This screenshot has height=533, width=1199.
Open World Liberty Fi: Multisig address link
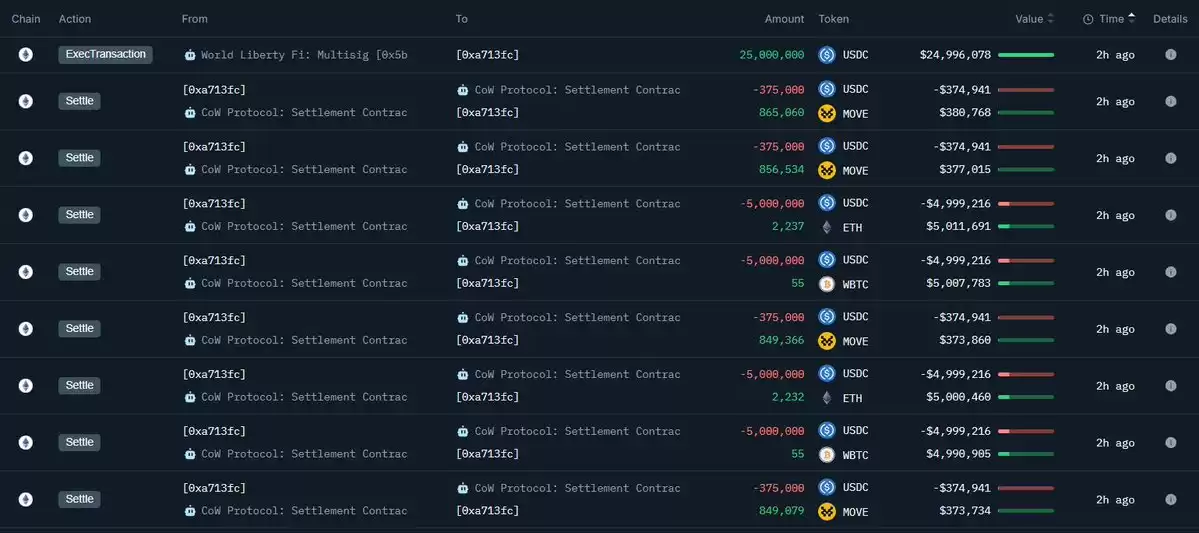pyautogui.click(x=304, y=55)
